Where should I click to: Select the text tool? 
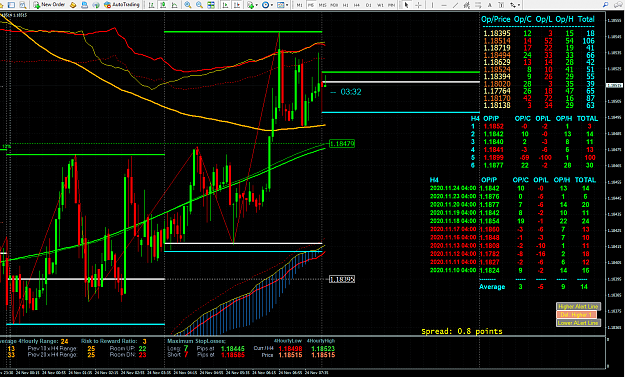pos(489,5)
